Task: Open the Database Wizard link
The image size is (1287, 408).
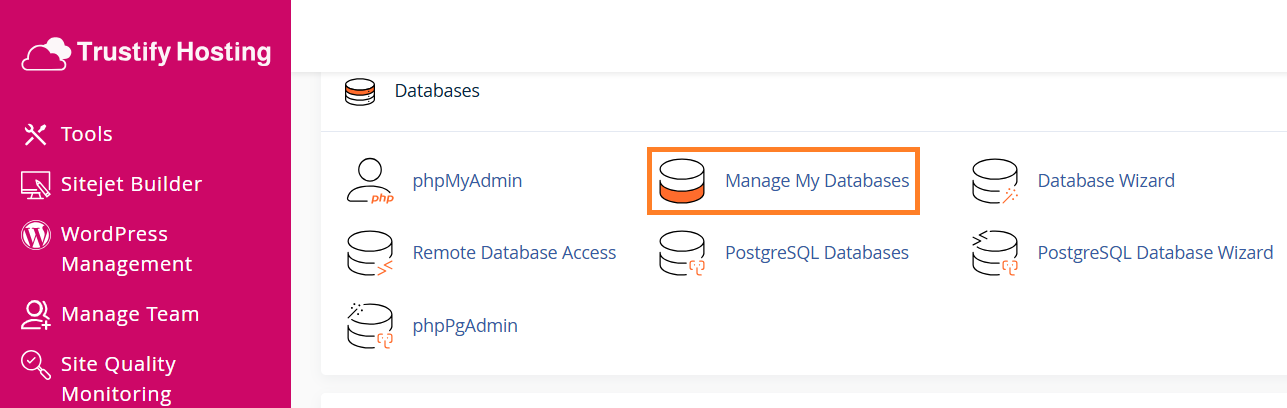Action: tap(1106, 181)
